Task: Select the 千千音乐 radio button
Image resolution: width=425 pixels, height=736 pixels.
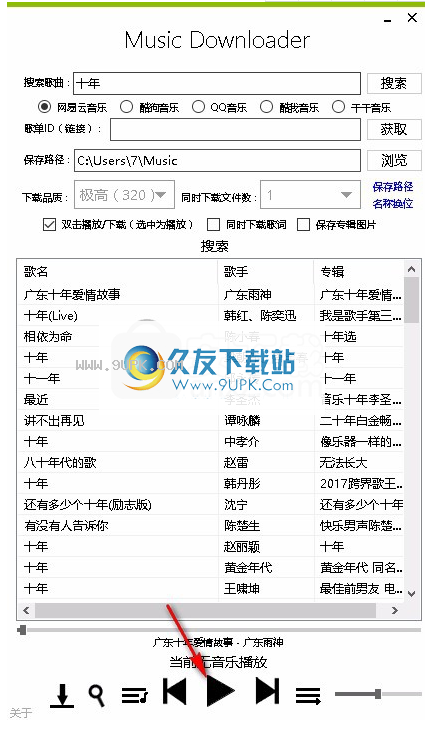Action: (x=338, y=107)
